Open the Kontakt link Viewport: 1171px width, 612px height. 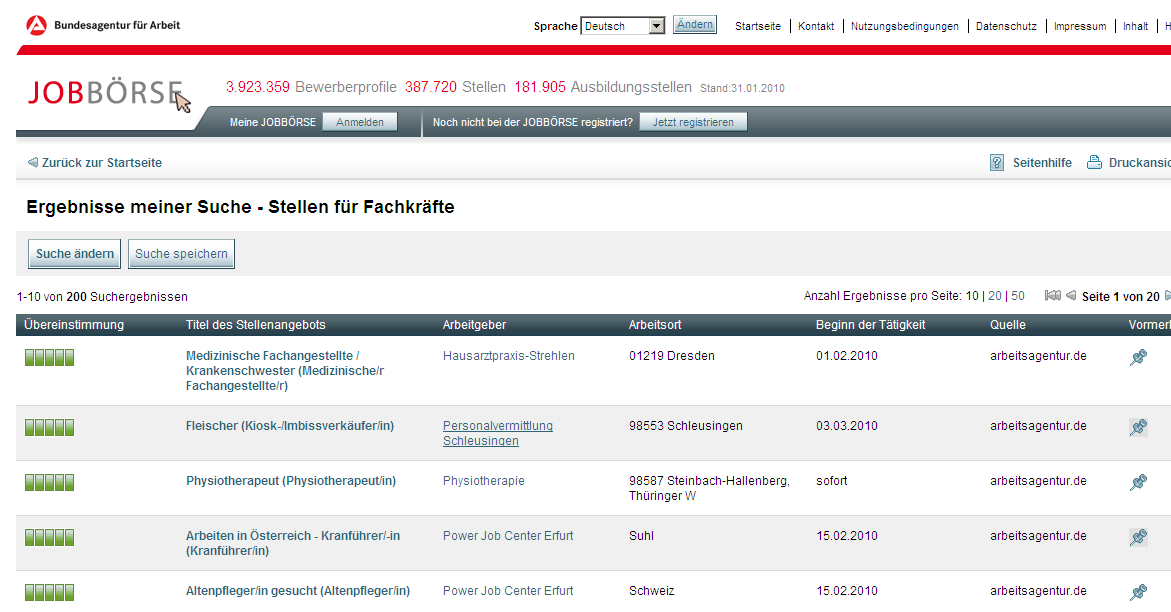[816, 26]
